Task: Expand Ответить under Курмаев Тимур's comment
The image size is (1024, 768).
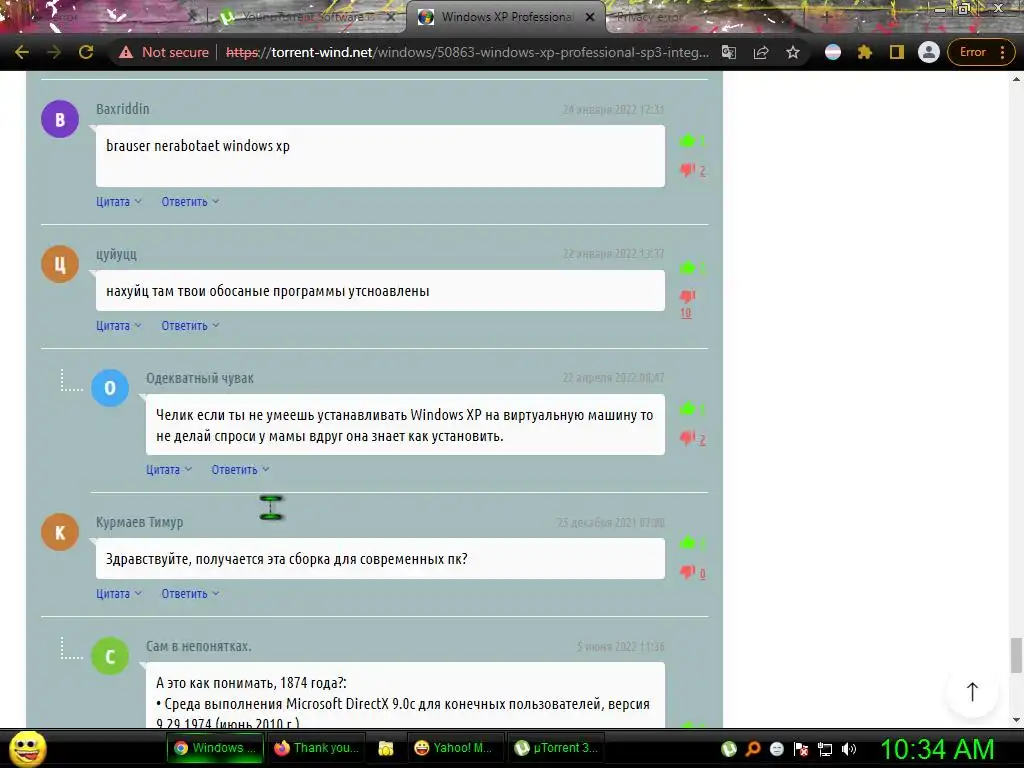Action: pyautogui.click(x=190, y=594)
